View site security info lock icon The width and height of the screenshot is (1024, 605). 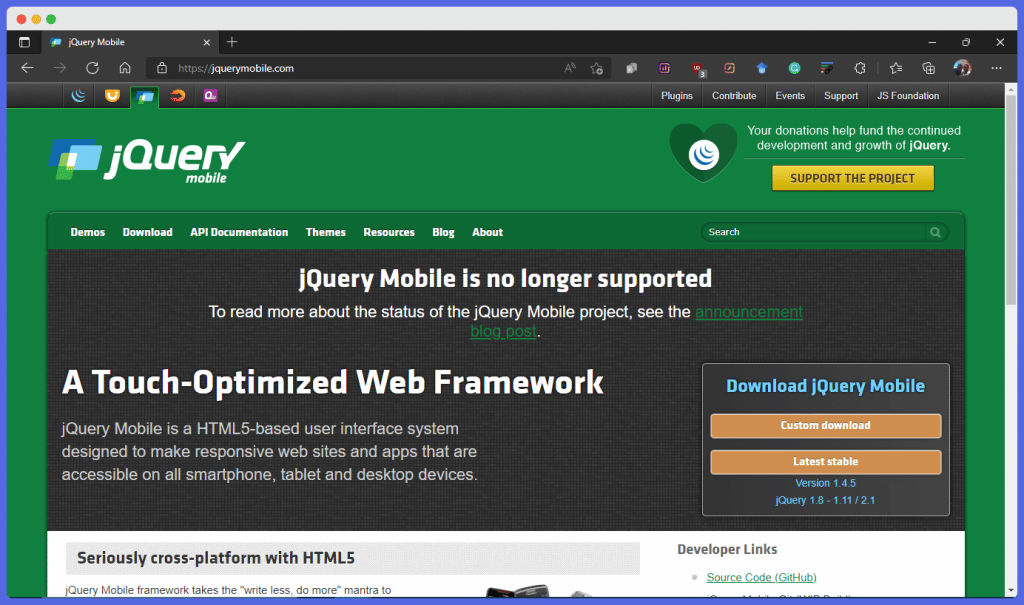point(162,68)
